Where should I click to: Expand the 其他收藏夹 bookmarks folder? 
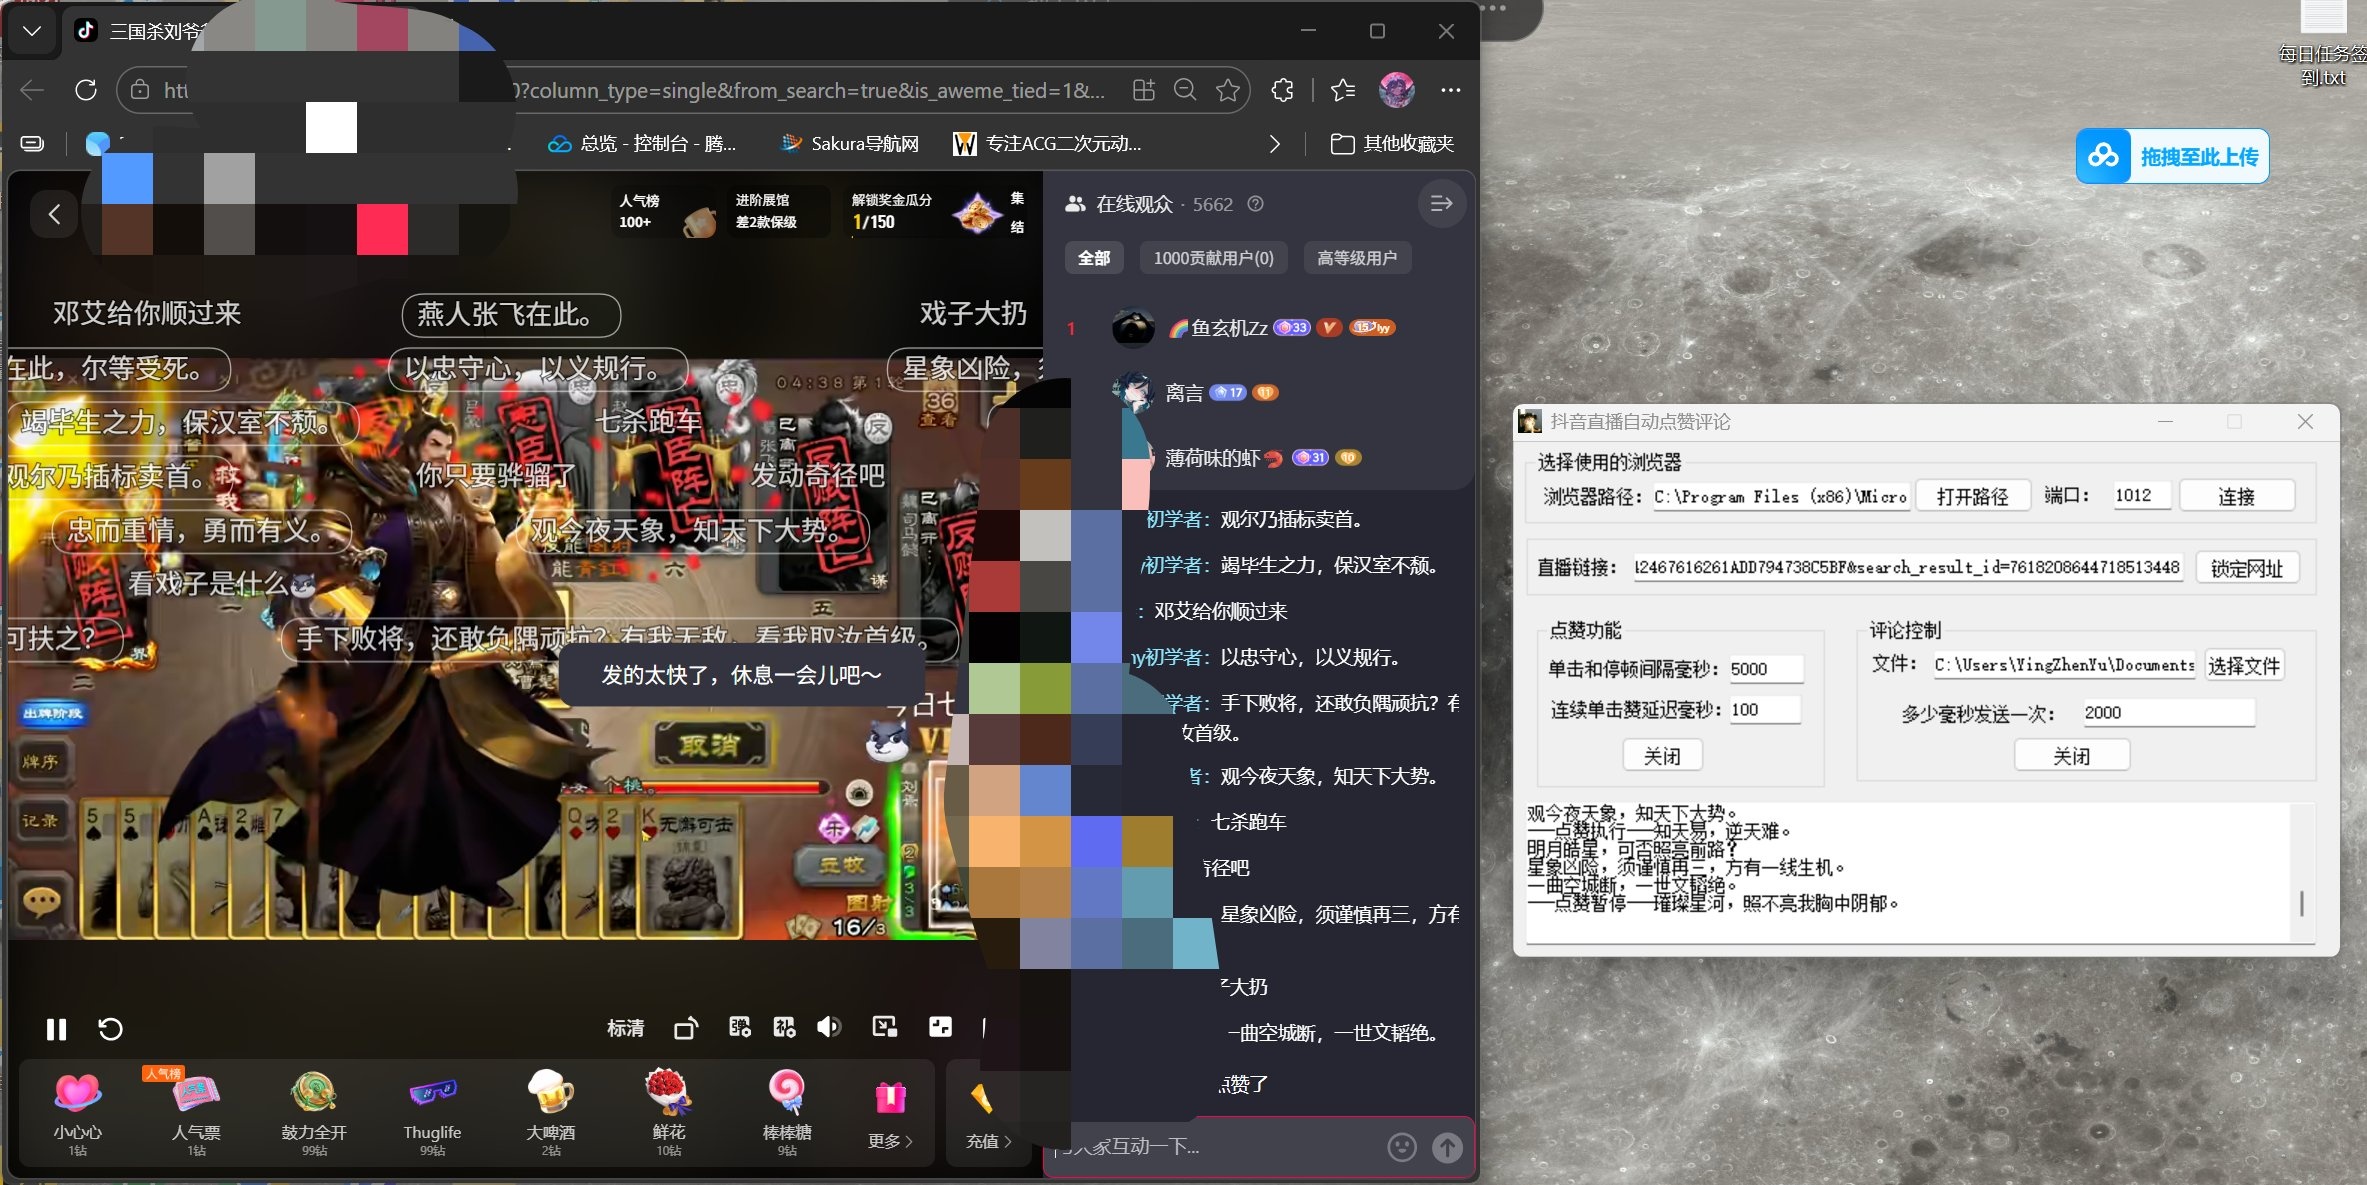pyautogui.click(x=1393, y=143)
